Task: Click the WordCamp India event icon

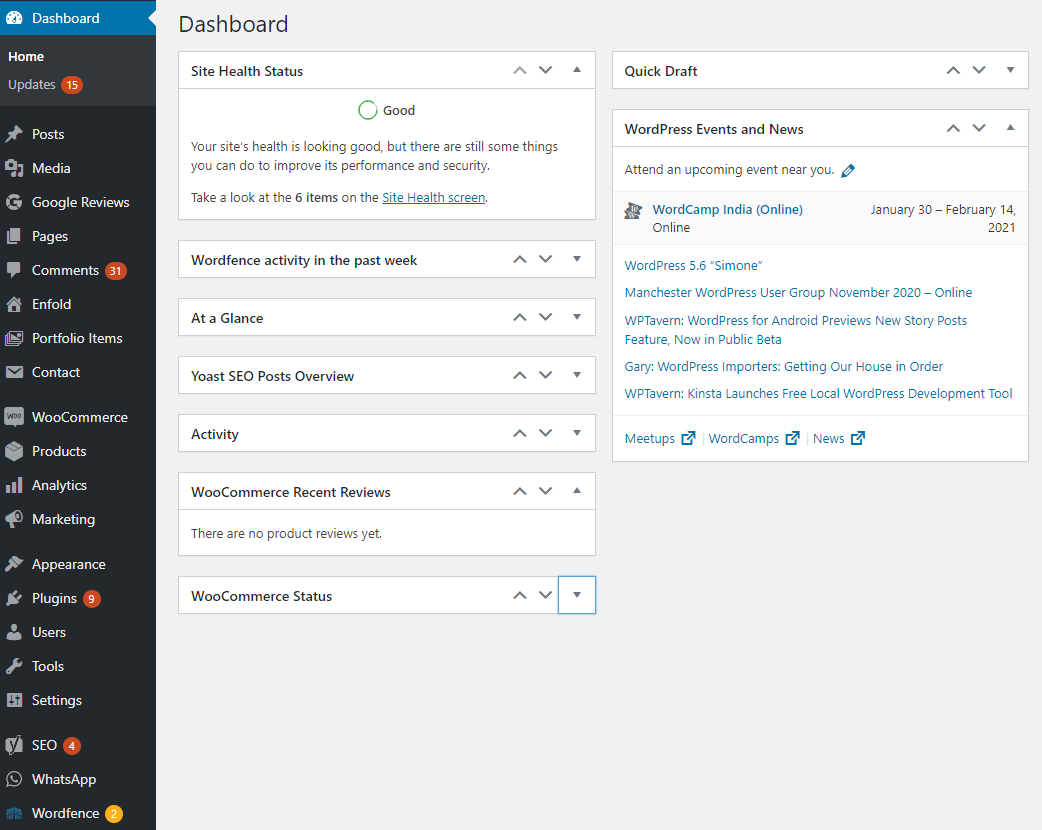Action: (x=633, y=211)
